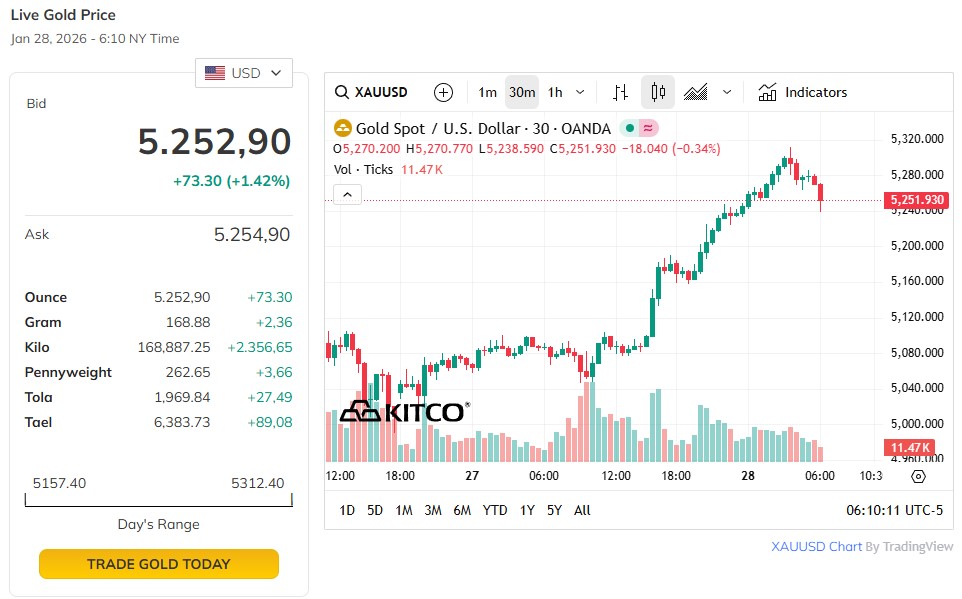Select the area chart style icon
This screenshot has width=962, height=599.
(x=696, y=92)
